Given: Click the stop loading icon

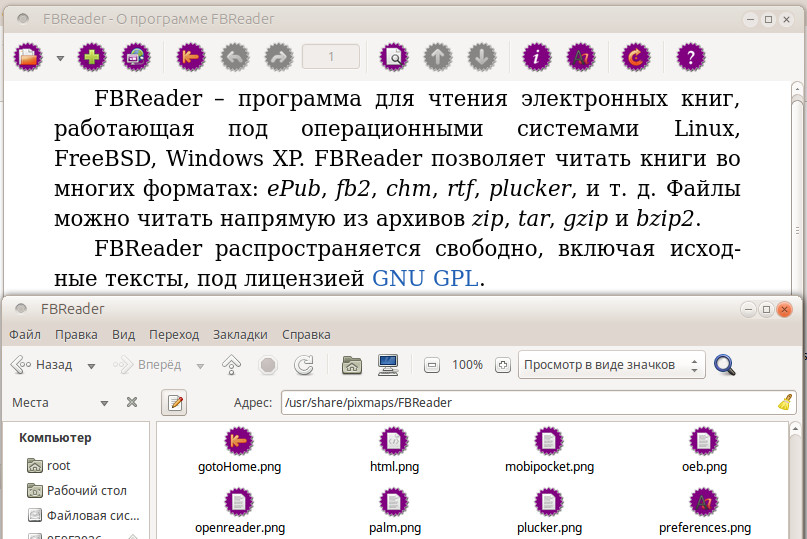Looking at the screenshot, I should pos(268,365).
